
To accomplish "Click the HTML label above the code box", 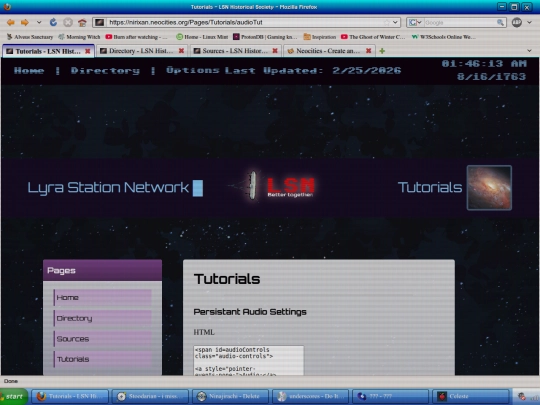I will (x=204, y=332).
